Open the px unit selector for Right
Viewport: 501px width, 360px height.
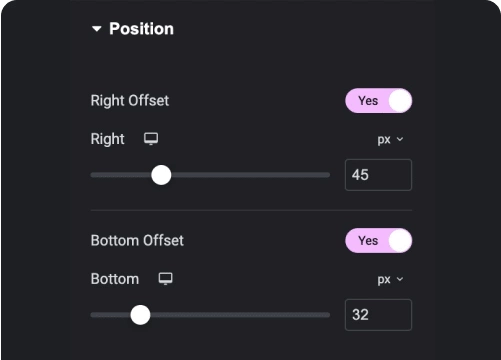pyautogui.click(x=390, y=139)
